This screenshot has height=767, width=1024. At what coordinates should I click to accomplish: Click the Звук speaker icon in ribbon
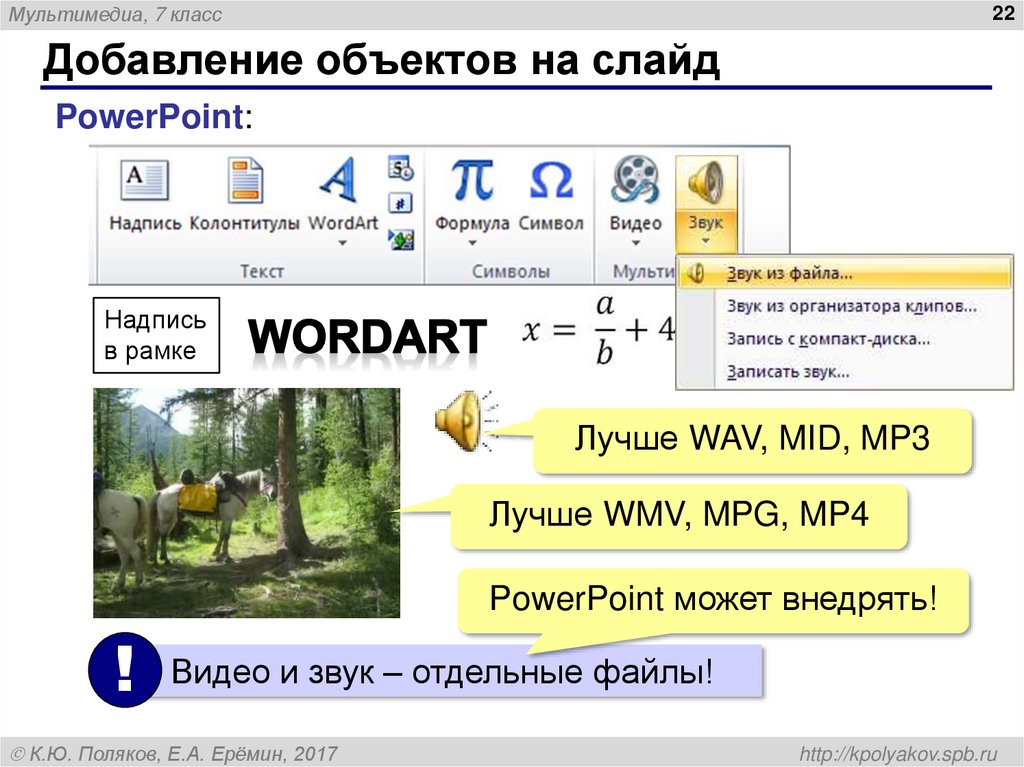click(x=706, y=182)
